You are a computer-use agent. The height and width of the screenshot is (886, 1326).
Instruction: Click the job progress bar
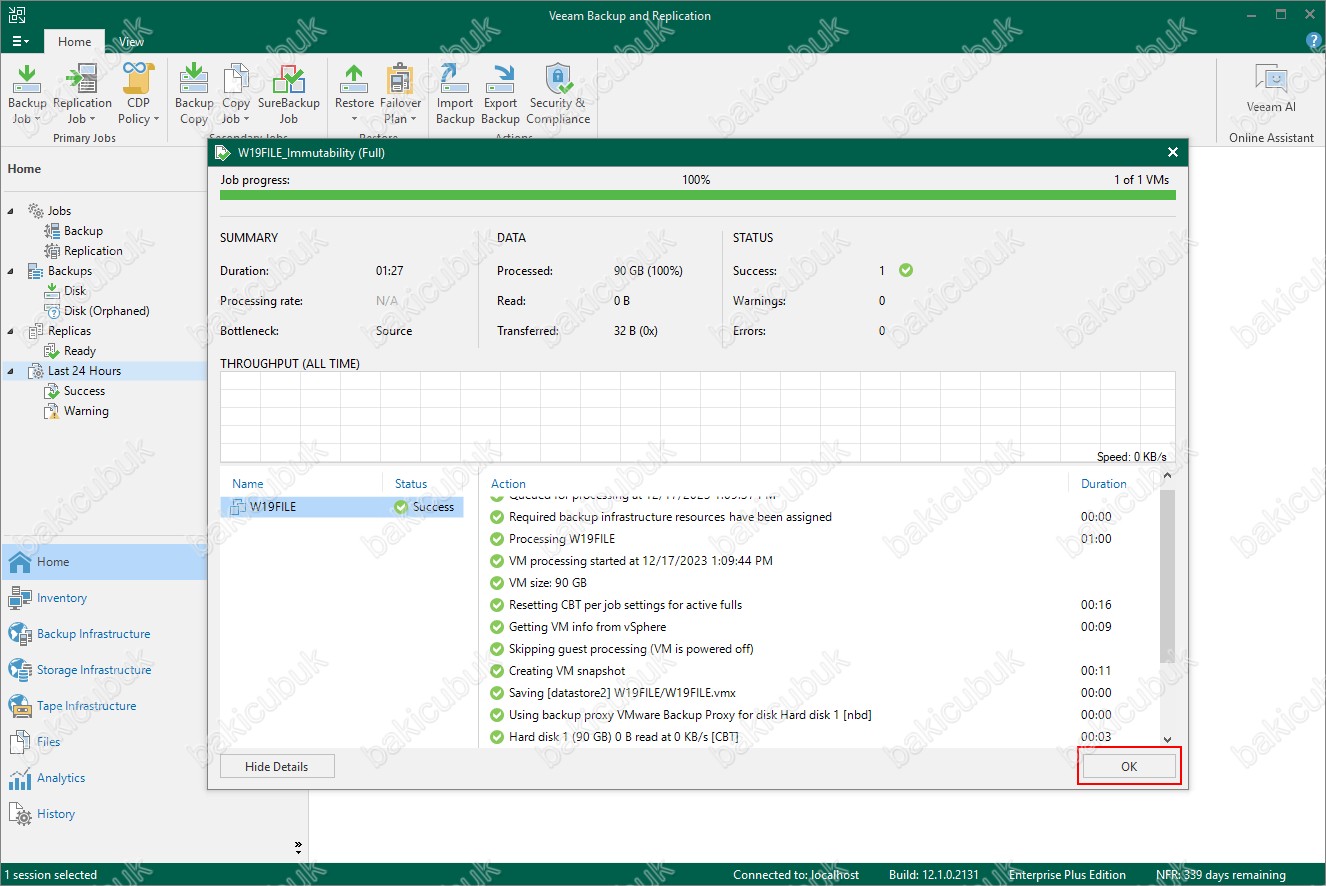[698, 194]
